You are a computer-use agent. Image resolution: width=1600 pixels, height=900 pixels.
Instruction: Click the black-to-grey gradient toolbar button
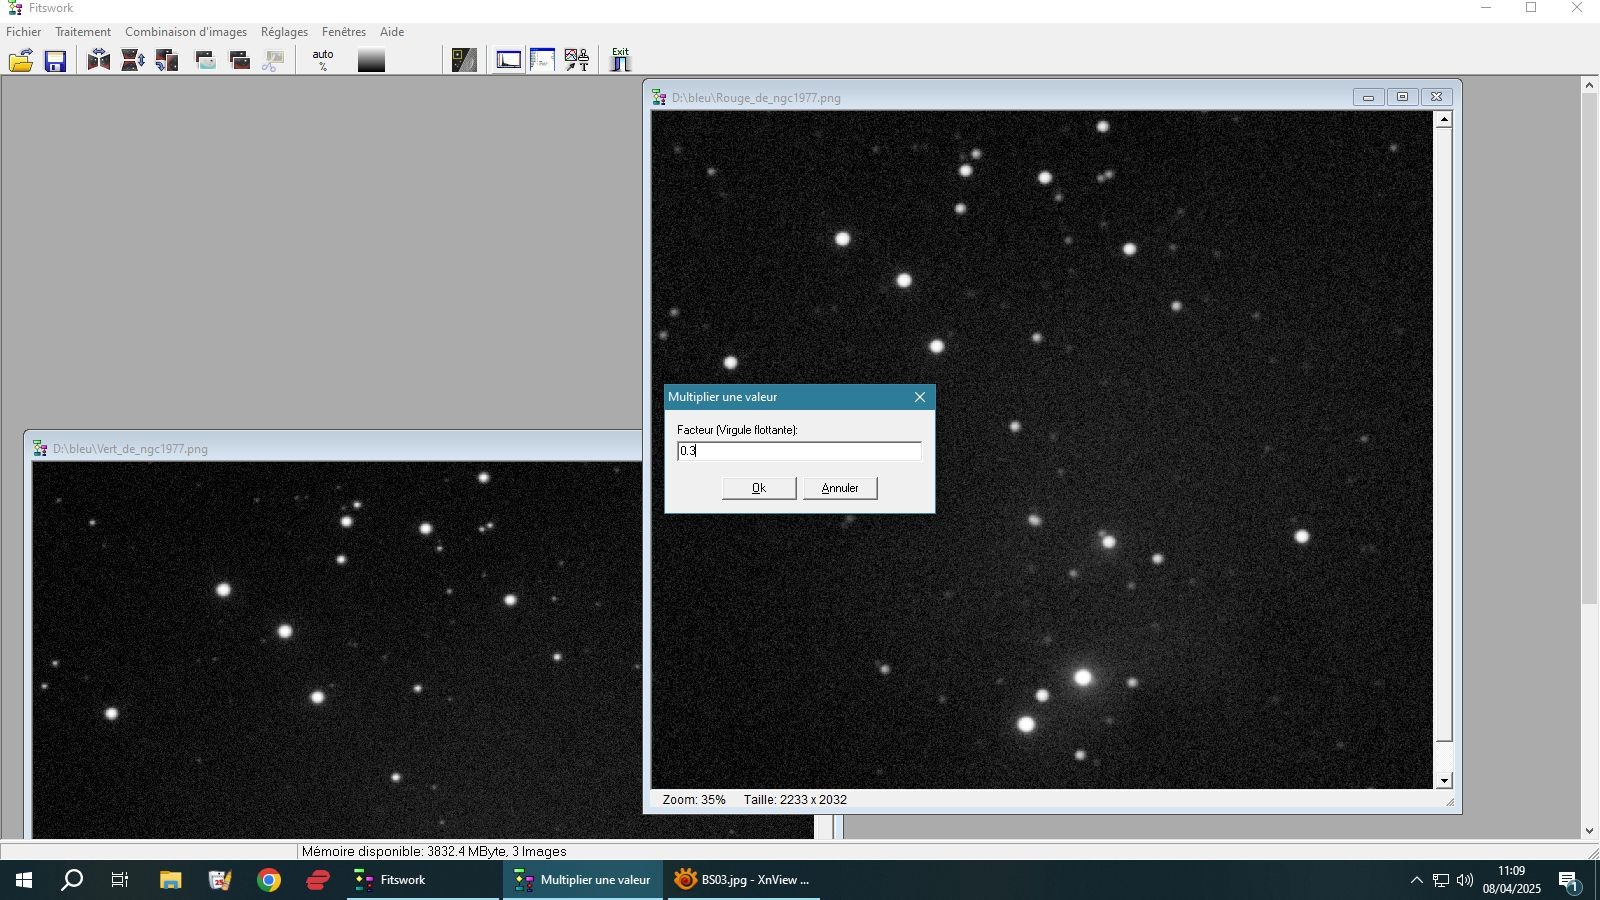pyautogui.click(x=371, y=61)
